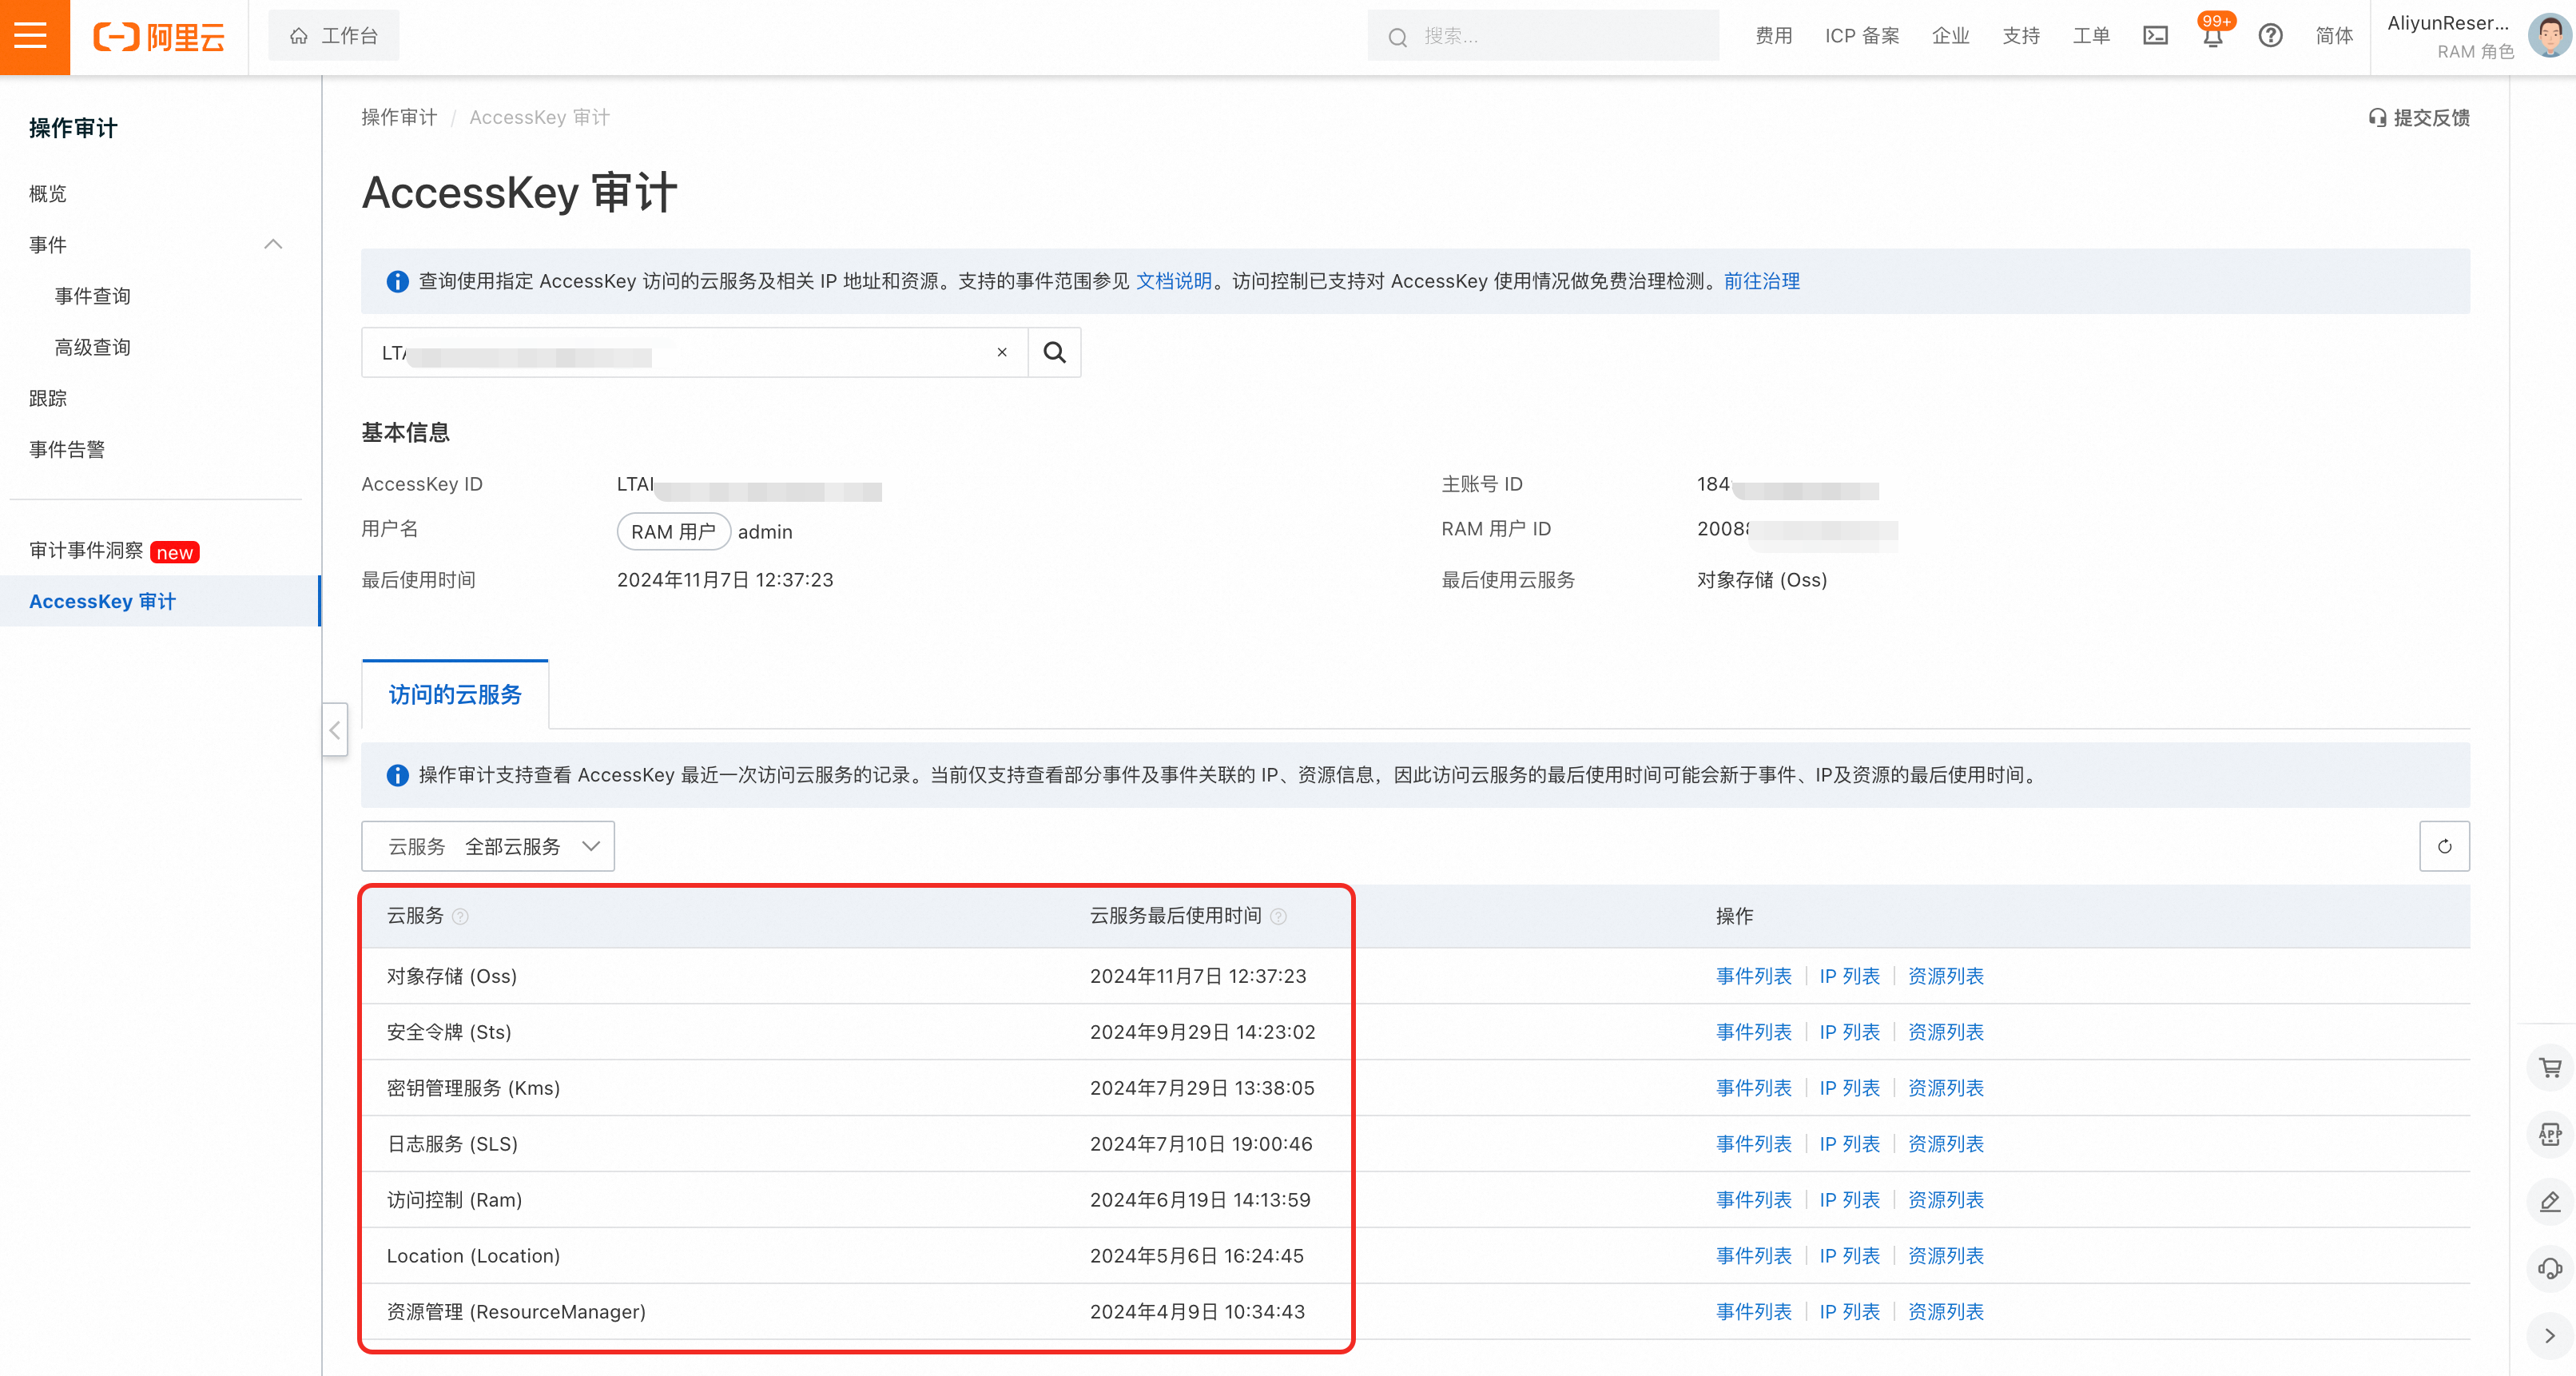Image resolution: width=2576 pixels, height=1376 pixels.
Task: Click the AliyunReser... account name
Action: (2448, 23)
